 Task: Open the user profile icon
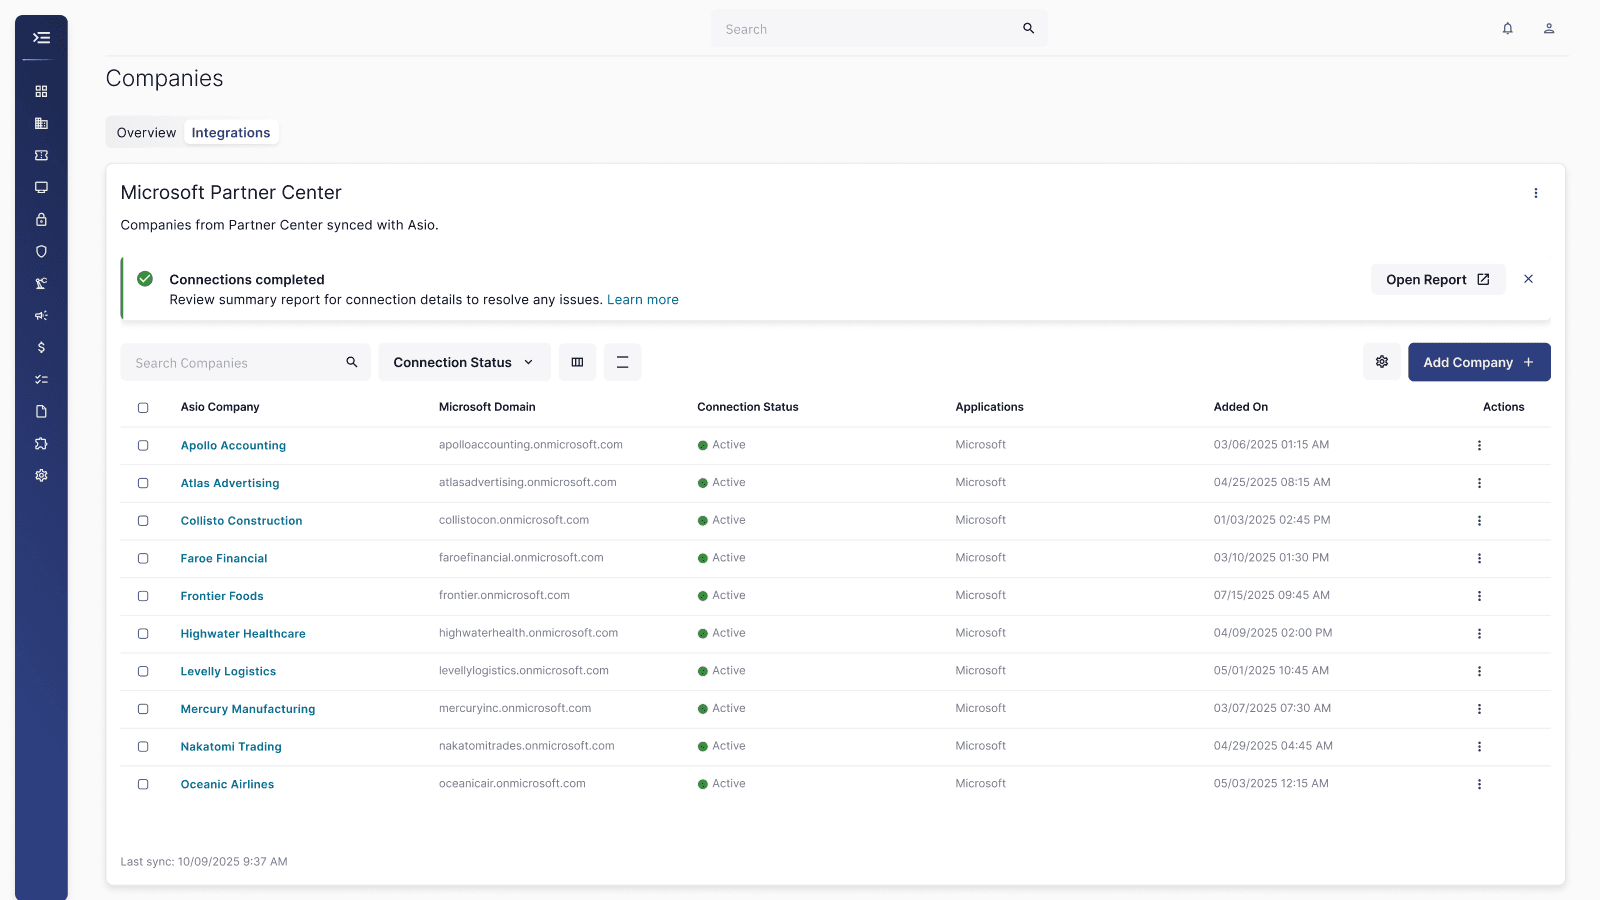(x=1549, y=28)
